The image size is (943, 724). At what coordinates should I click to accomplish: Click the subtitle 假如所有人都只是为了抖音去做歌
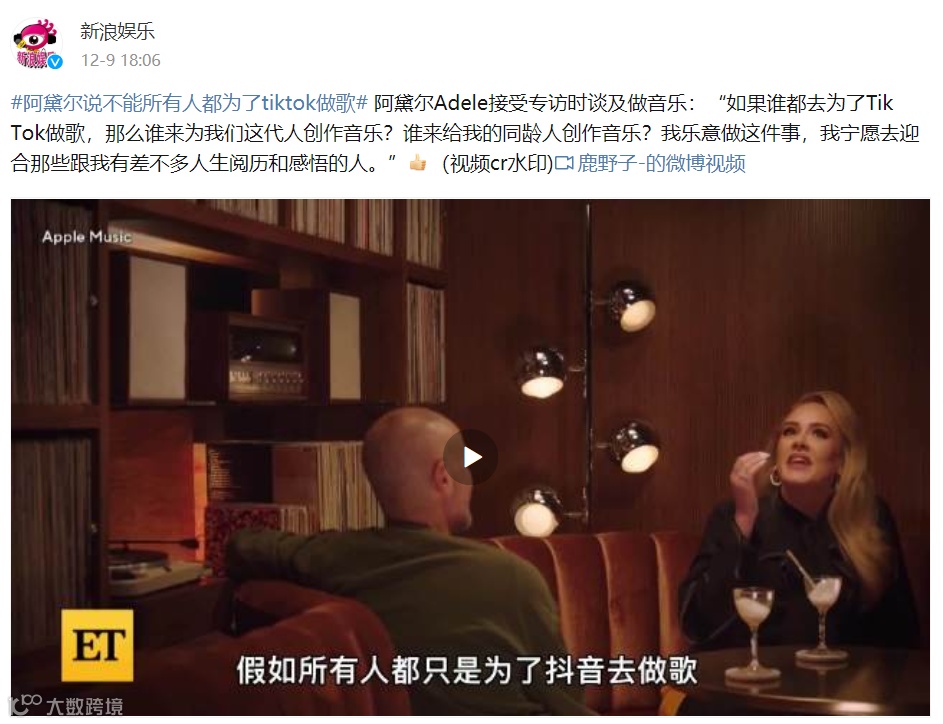point(467,670)
